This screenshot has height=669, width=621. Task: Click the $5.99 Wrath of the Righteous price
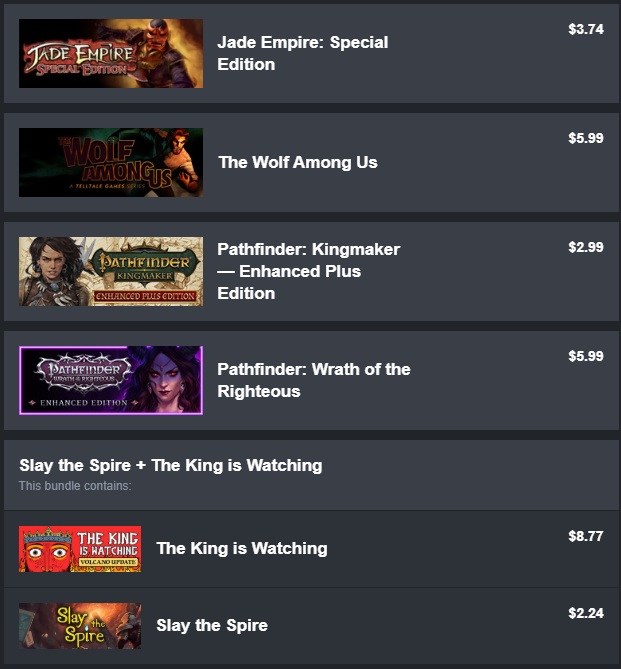point(586,356)
